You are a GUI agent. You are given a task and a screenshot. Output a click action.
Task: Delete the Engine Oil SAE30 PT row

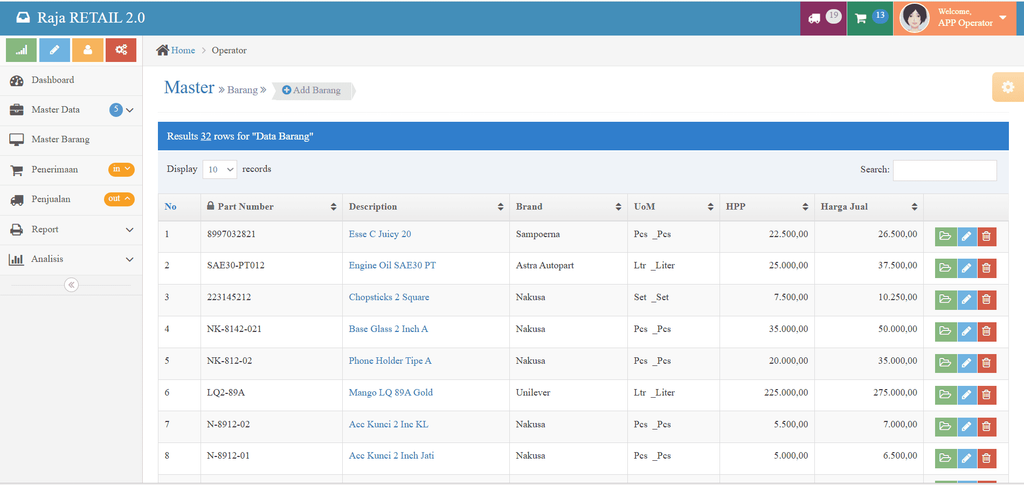(x=987, y=268)
